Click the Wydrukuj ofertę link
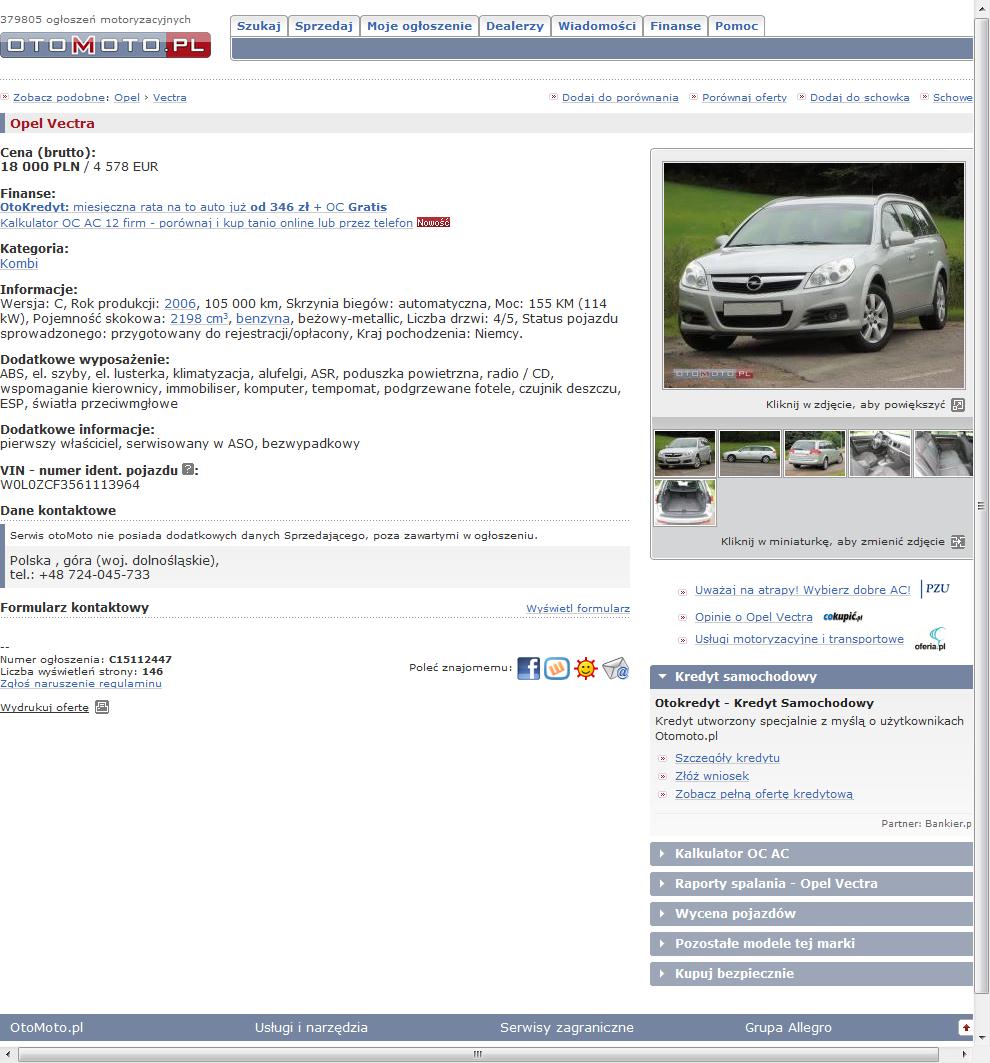 tap(44, 708)
